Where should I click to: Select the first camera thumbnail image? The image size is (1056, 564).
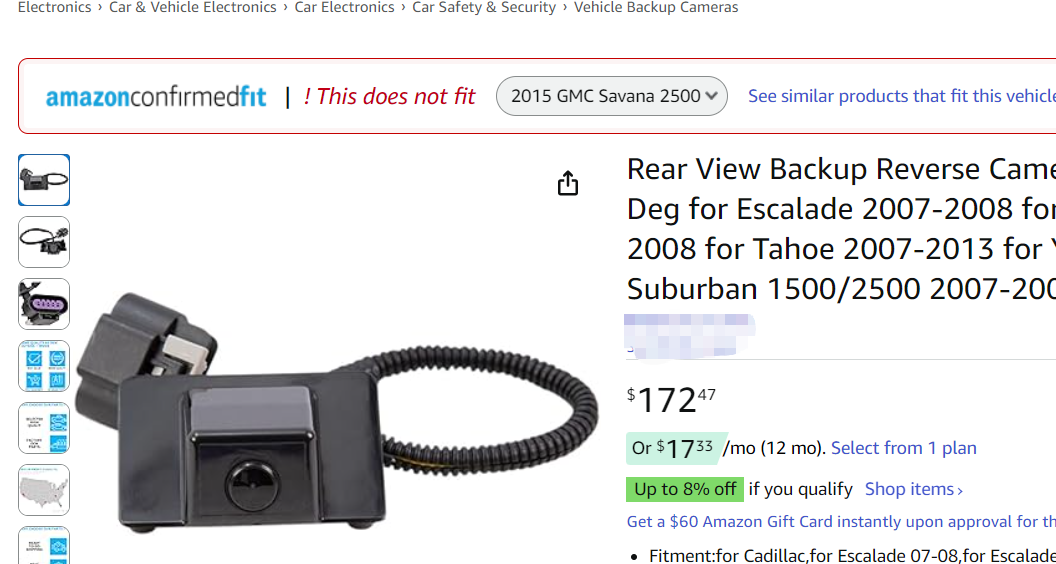point(44,180)
